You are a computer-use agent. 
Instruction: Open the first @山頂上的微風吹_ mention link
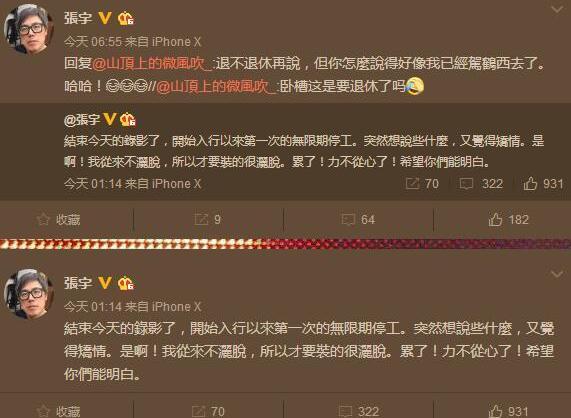[x=152, y=64]
